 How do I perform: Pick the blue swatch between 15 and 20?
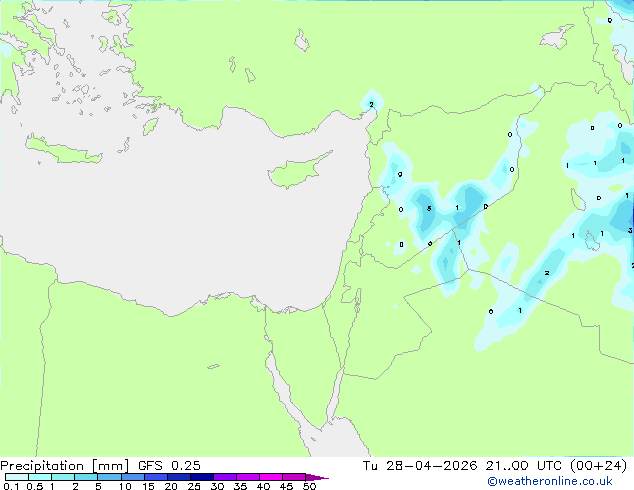[x=156, y=477]
